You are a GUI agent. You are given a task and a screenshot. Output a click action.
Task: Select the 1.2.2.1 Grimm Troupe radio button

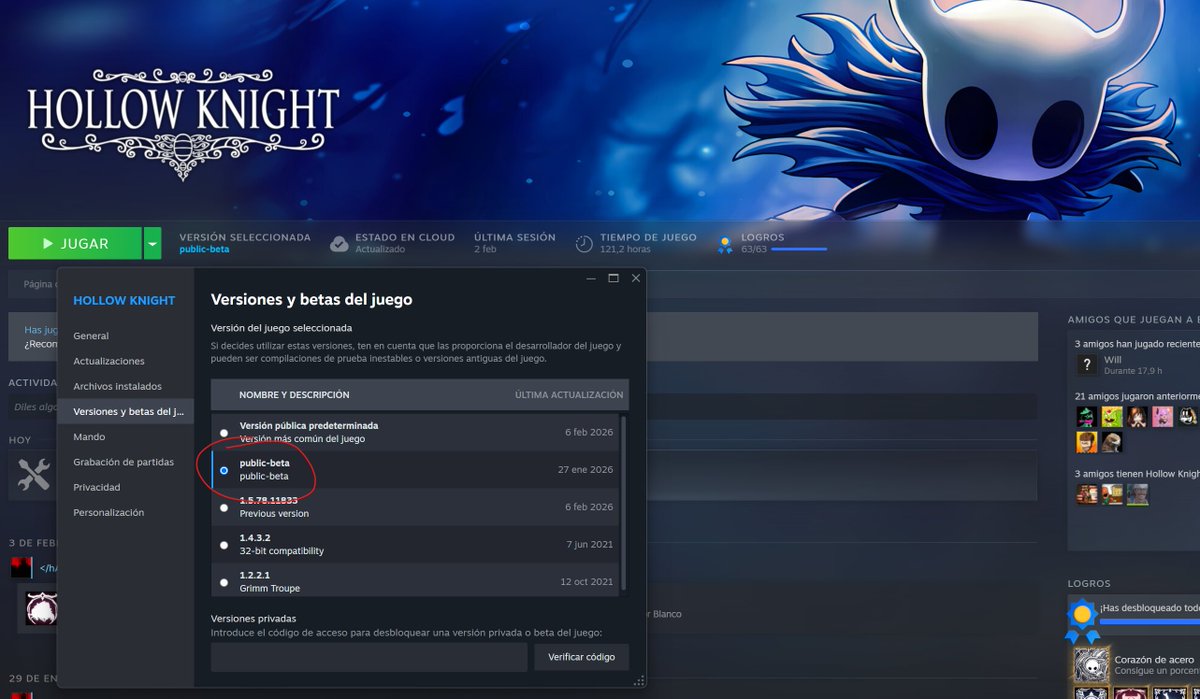tap(224, 582)
